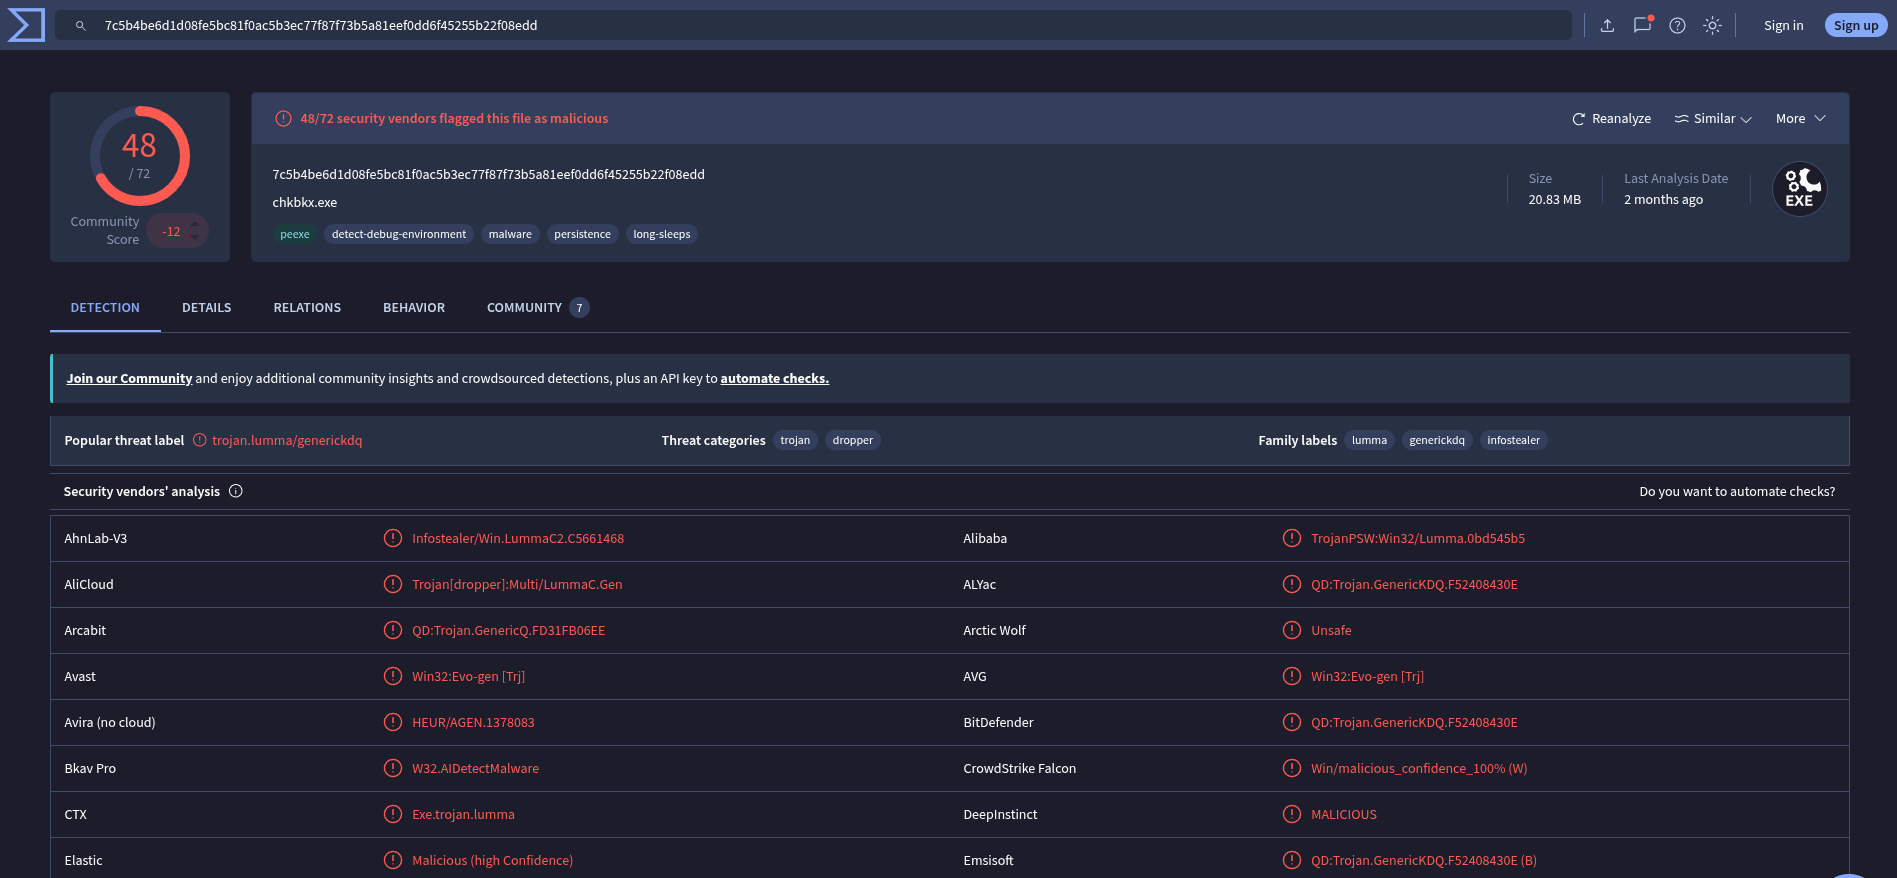Viewport: 1897px width, 878px height.
Task: Click the alert icon in CTX row
Action: [x=393, y=814]
